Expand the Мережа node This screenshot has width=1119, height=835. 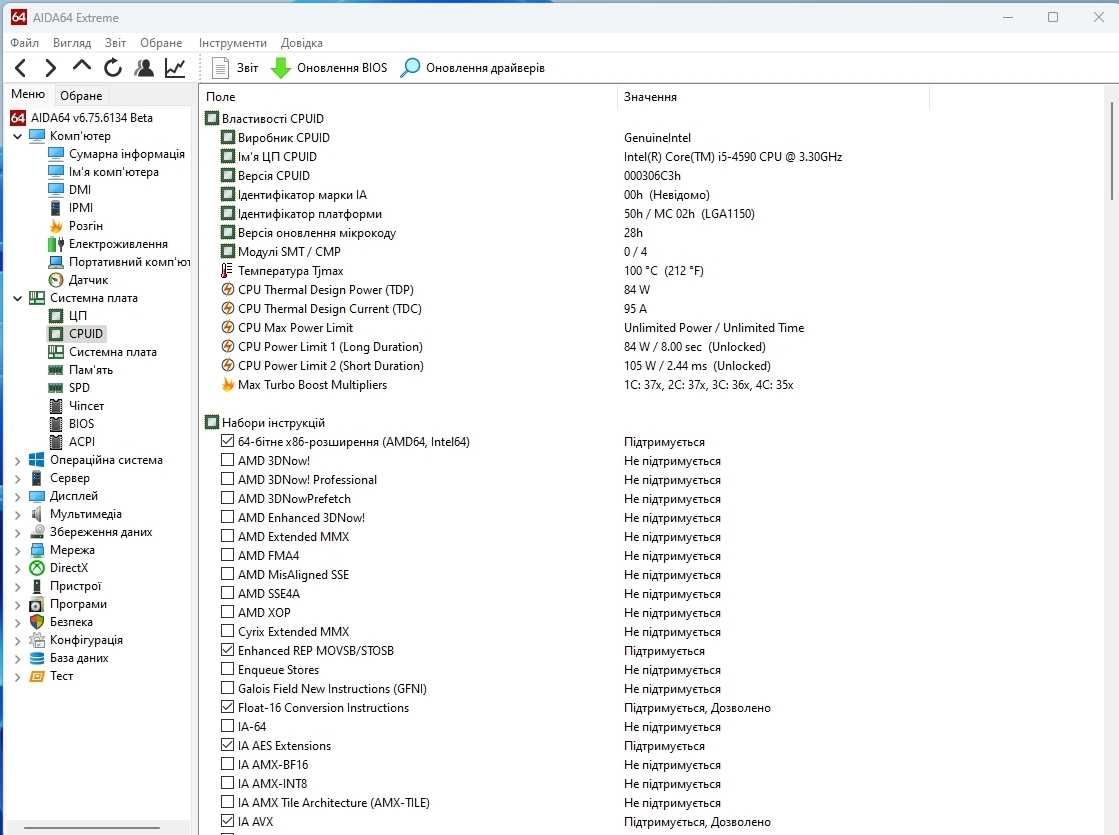point(17,550)
